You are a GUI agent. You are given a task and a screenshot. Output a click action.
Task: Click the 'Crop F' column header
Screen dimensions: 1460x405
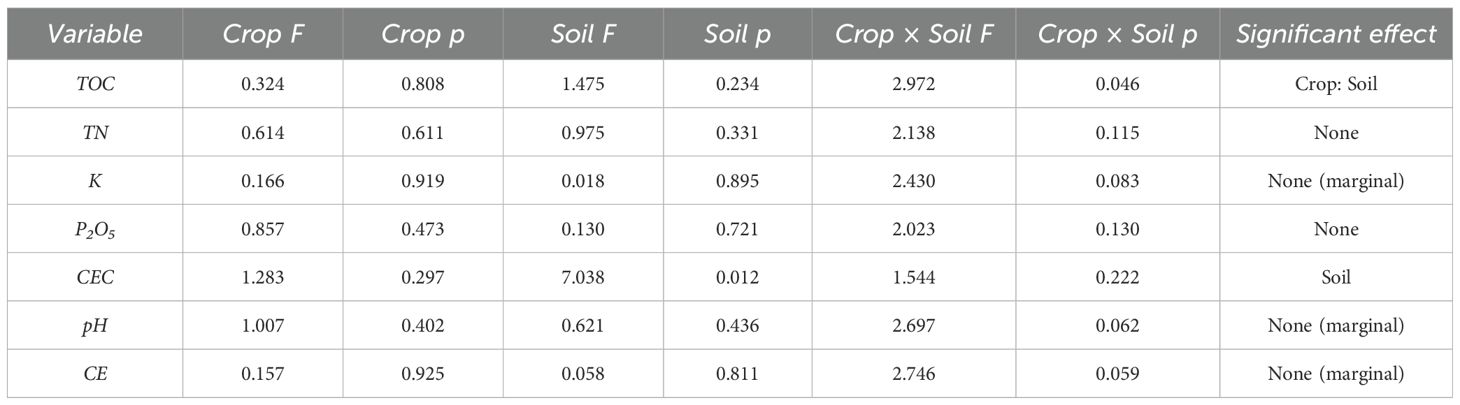click(x=263, y=35)
